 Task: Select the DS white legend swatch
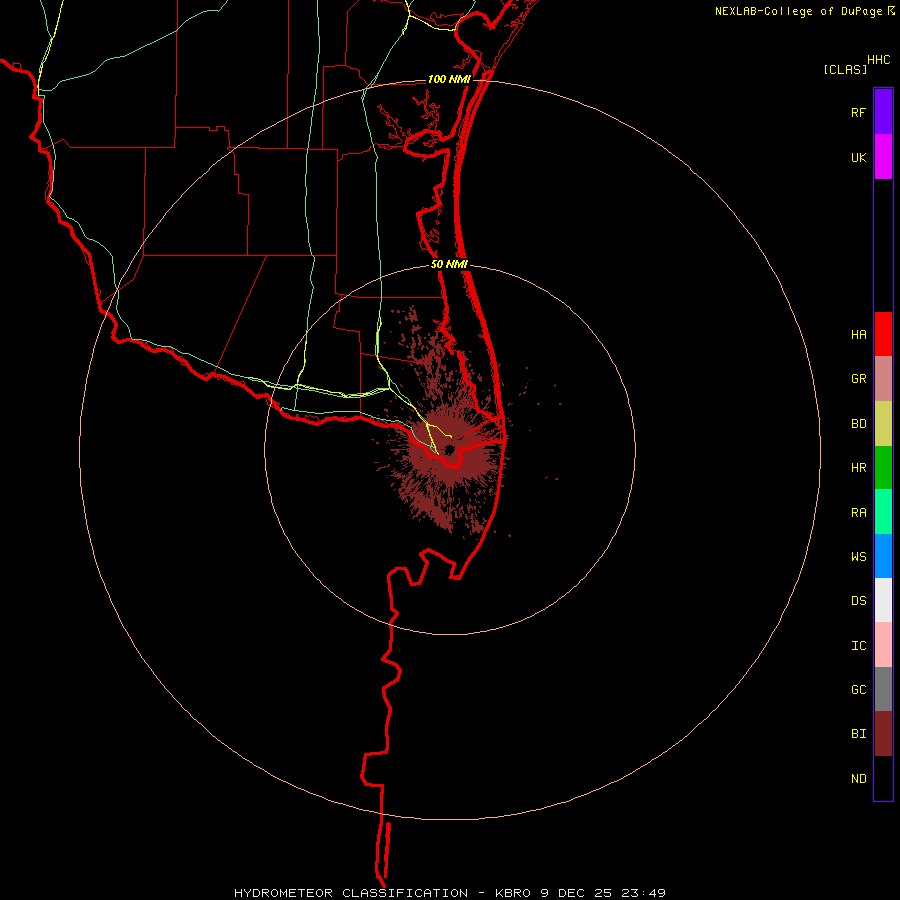coord(883,600)
